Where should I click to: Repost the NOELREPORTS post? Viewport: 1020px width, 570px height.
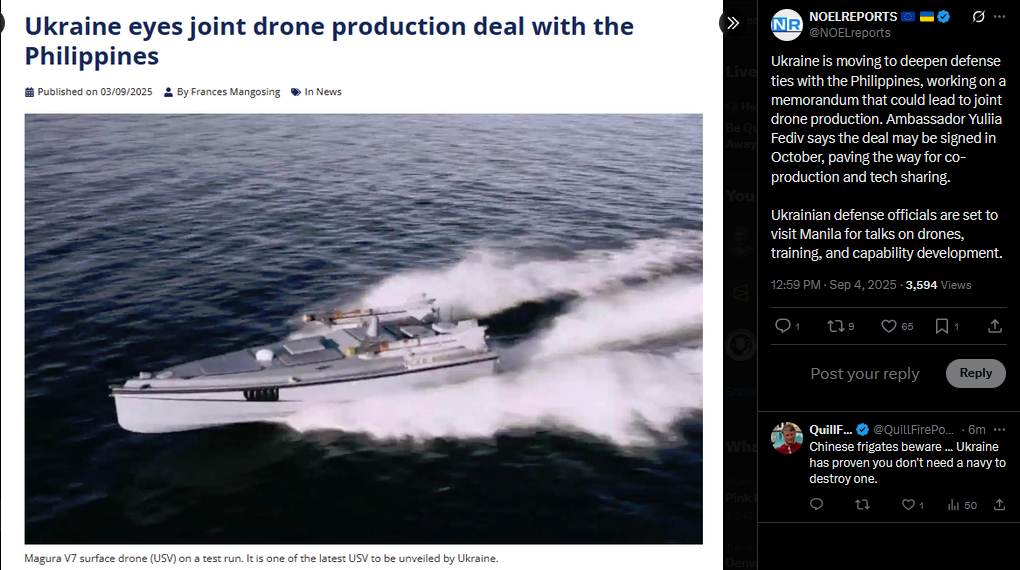tap(834, 326)
